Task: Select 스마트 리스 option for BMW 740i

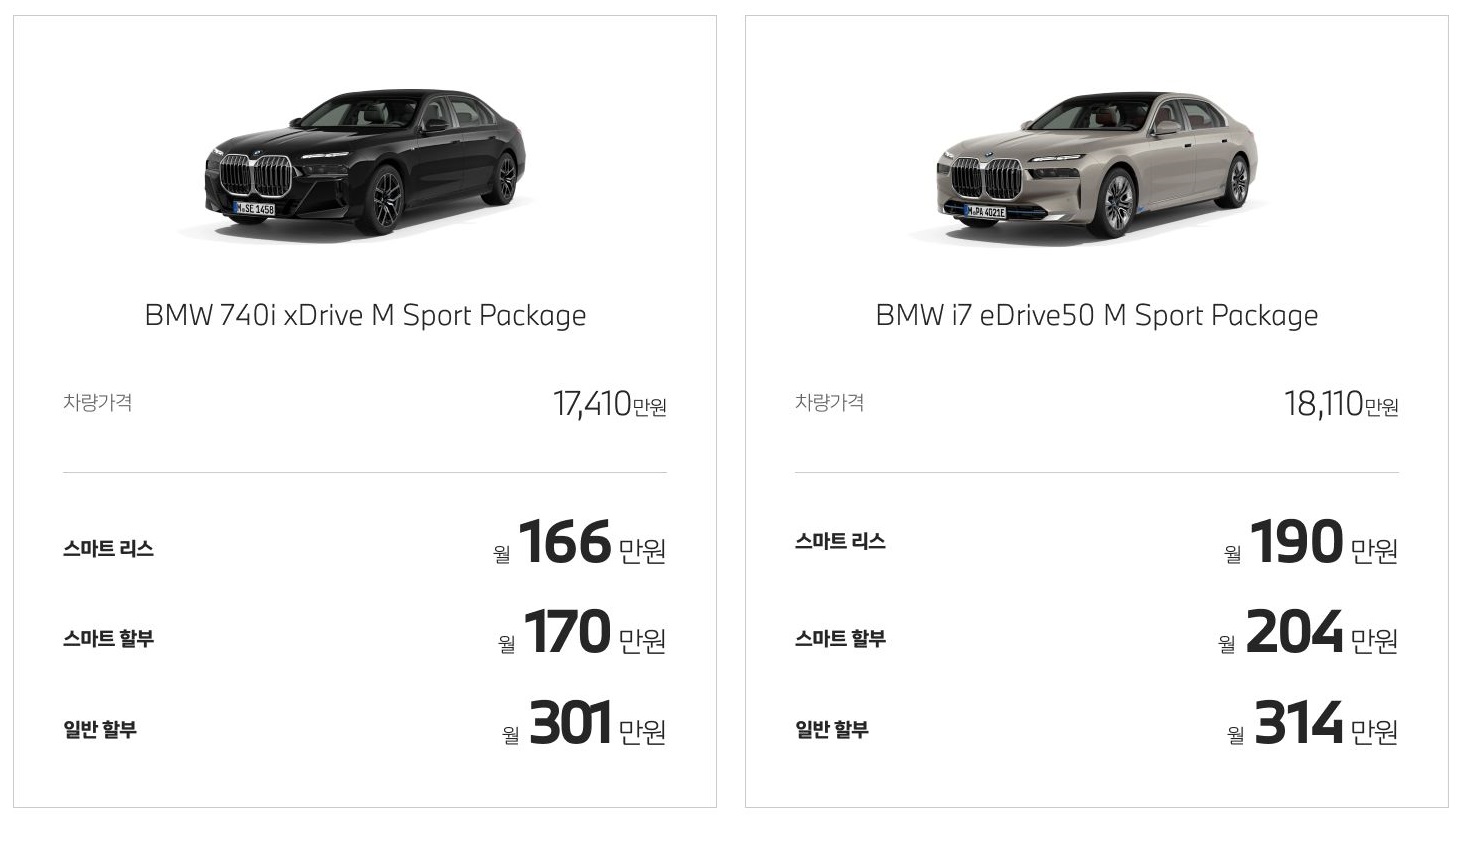Action: pyautogui.click(x=108, y=548)
